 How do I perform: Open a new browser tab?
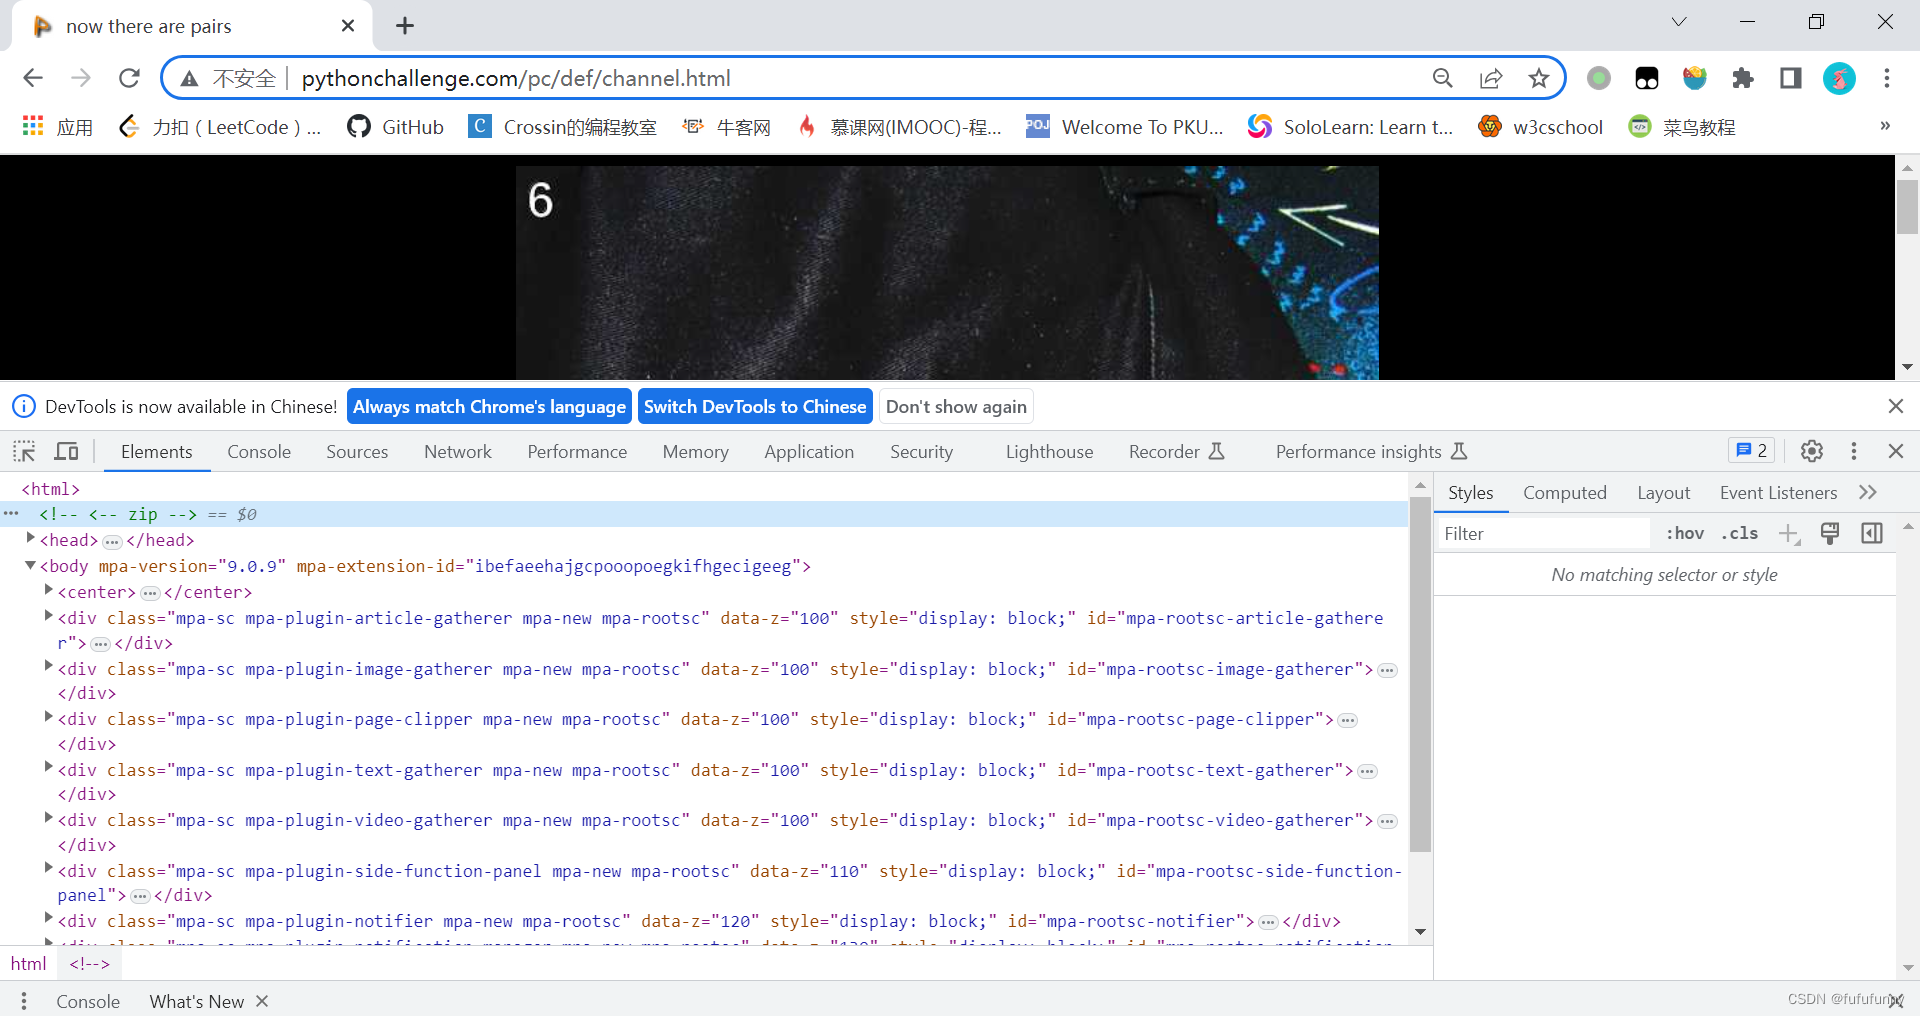pos(404,26)
